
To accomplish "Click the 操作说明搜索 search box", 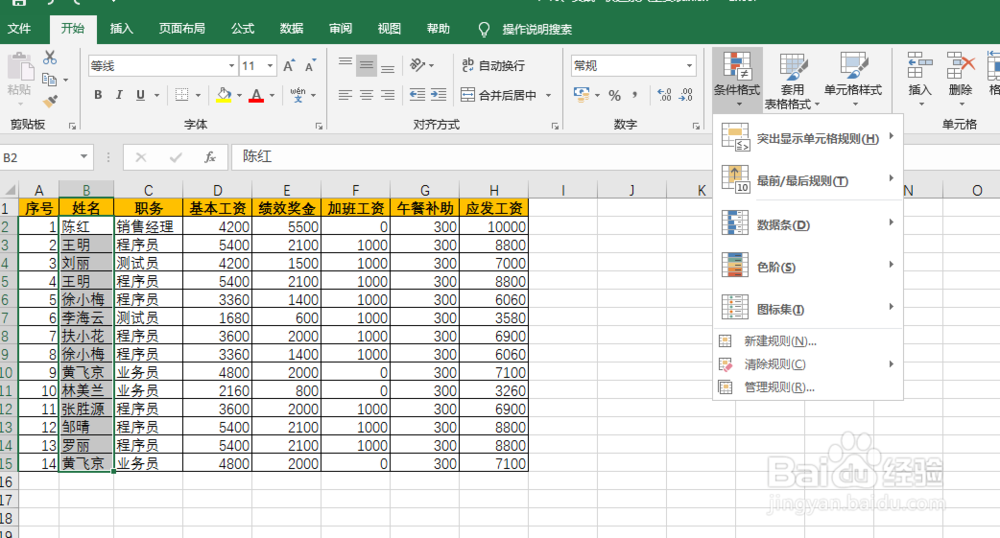I will tap(536, 29).
